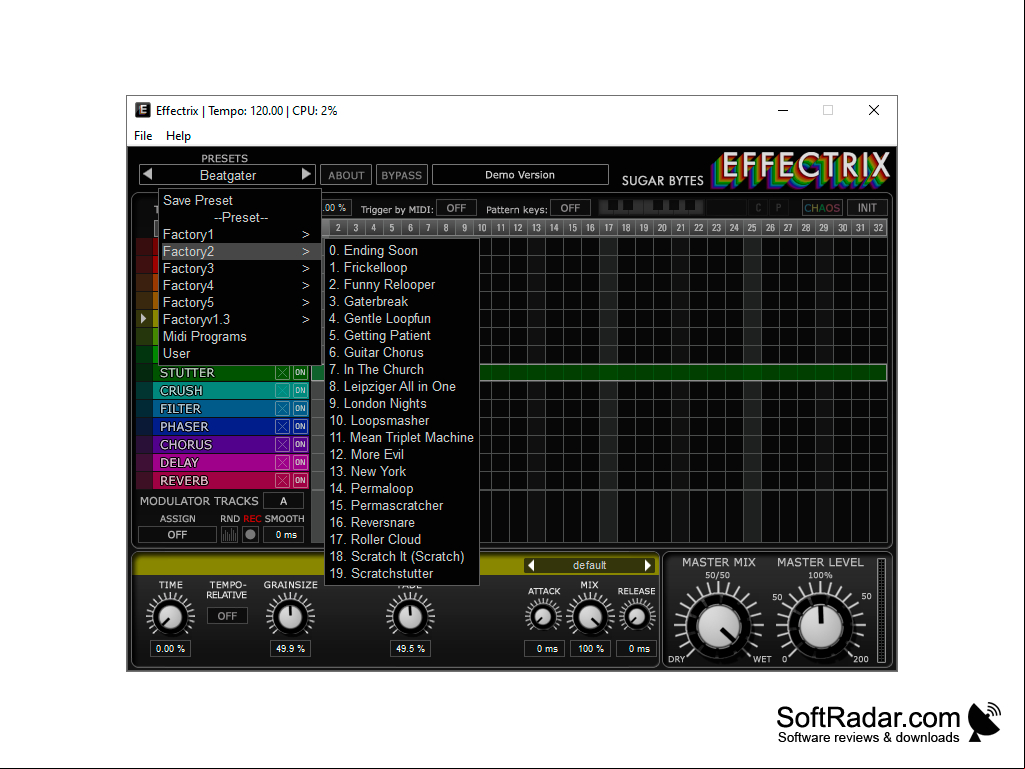
Task: Open the Modulator Tracks A selector
Action: click(x=283, y=501)
